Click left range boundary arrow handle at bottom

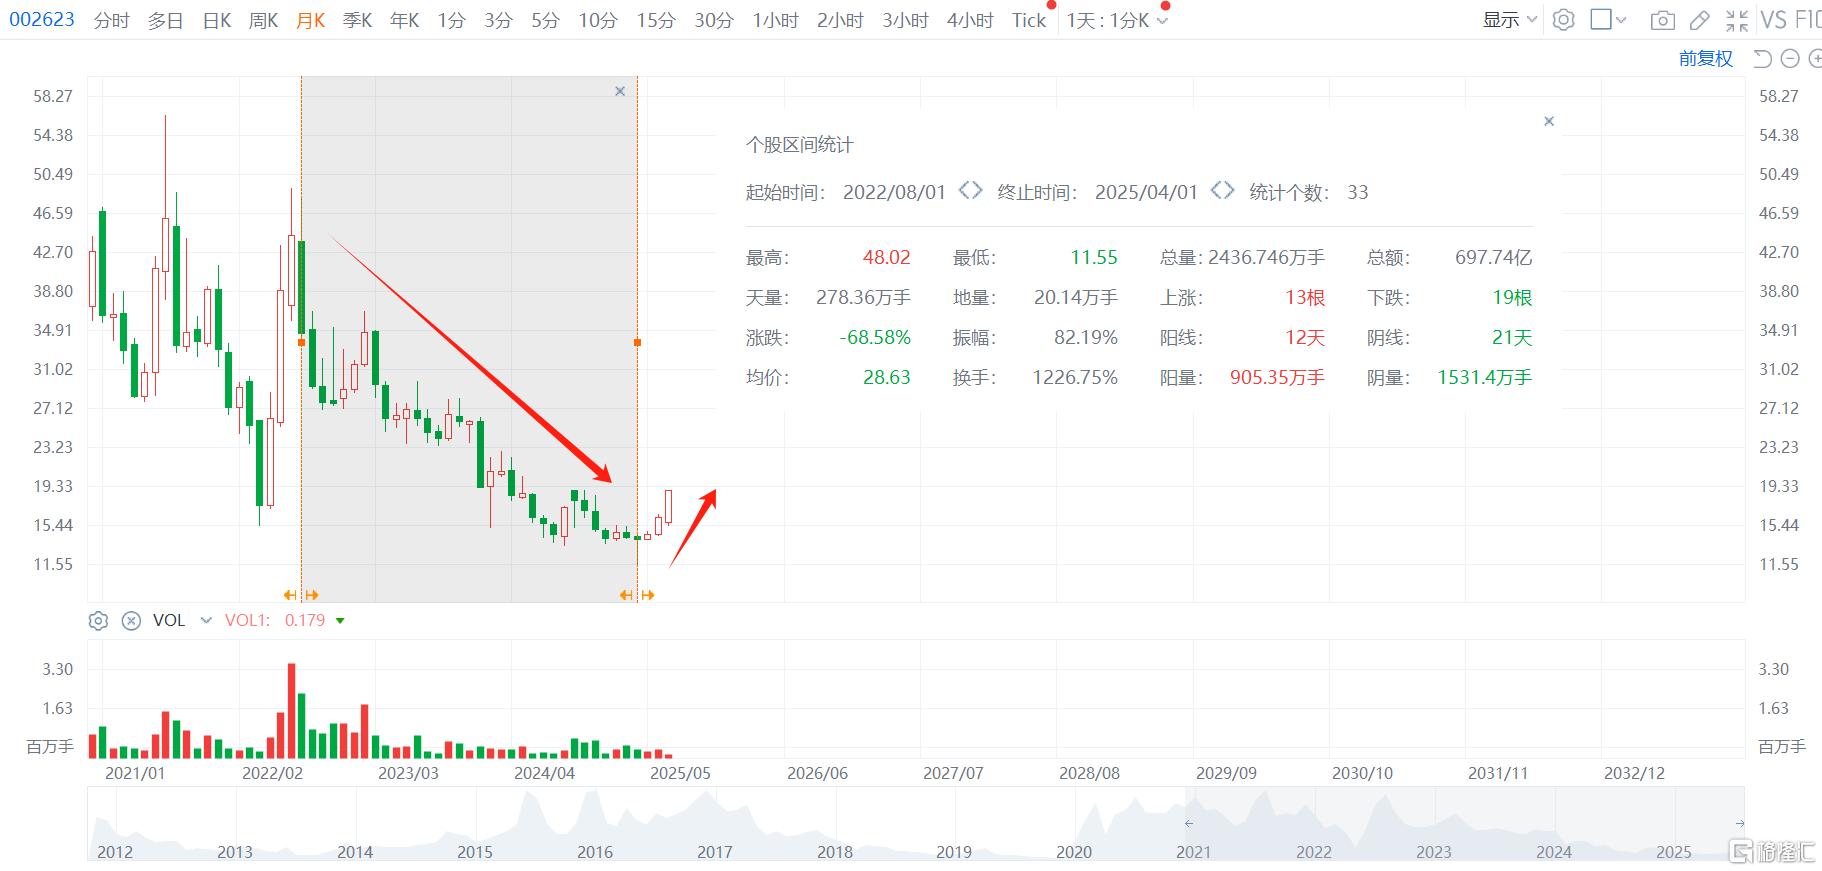(301, 595)
